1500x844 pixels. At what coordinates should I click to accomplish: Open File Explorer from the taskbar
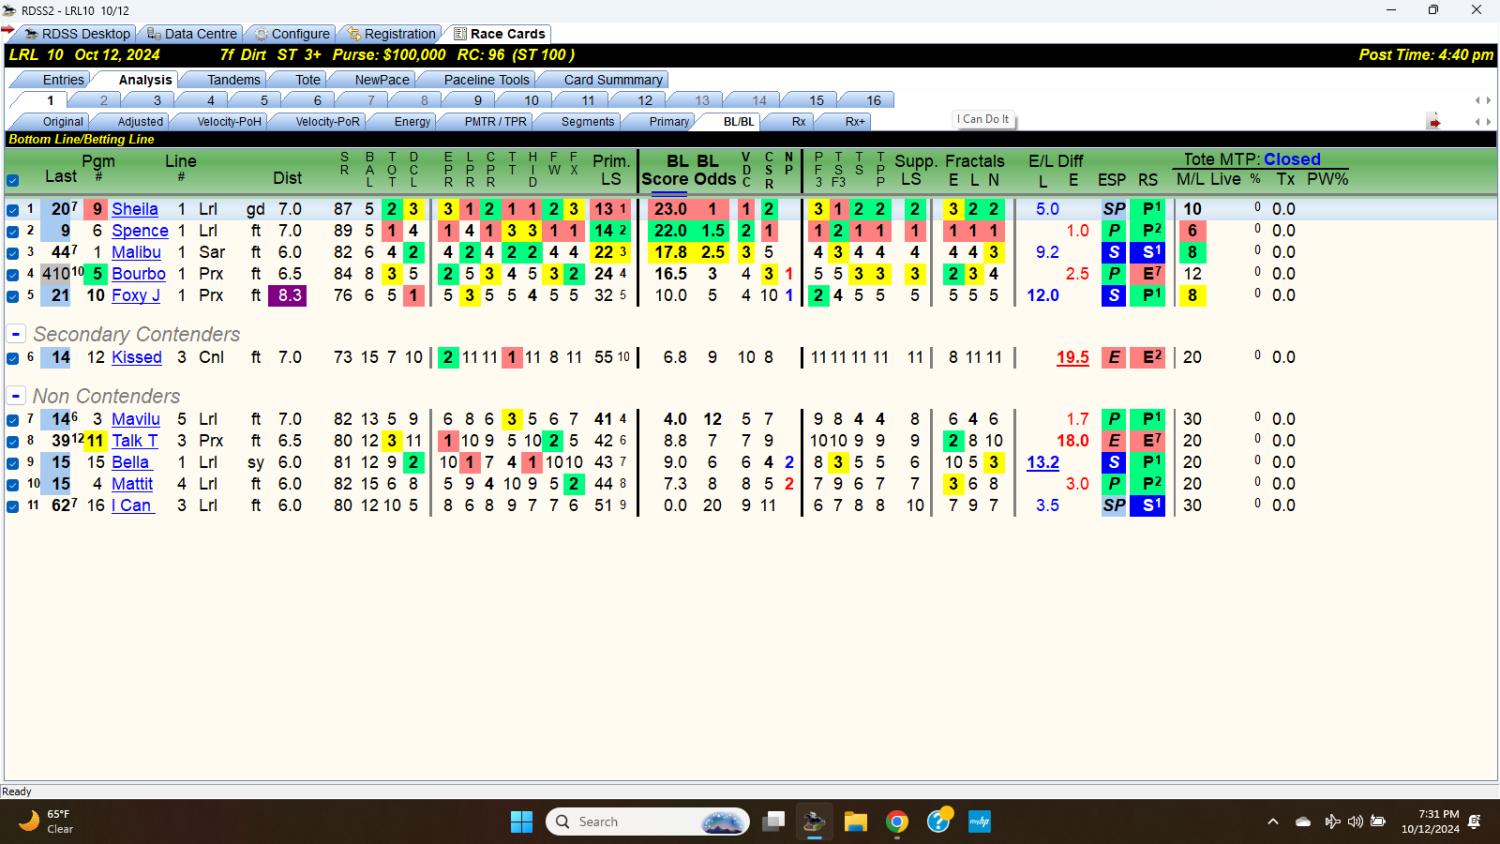click(x=855, y=822)
